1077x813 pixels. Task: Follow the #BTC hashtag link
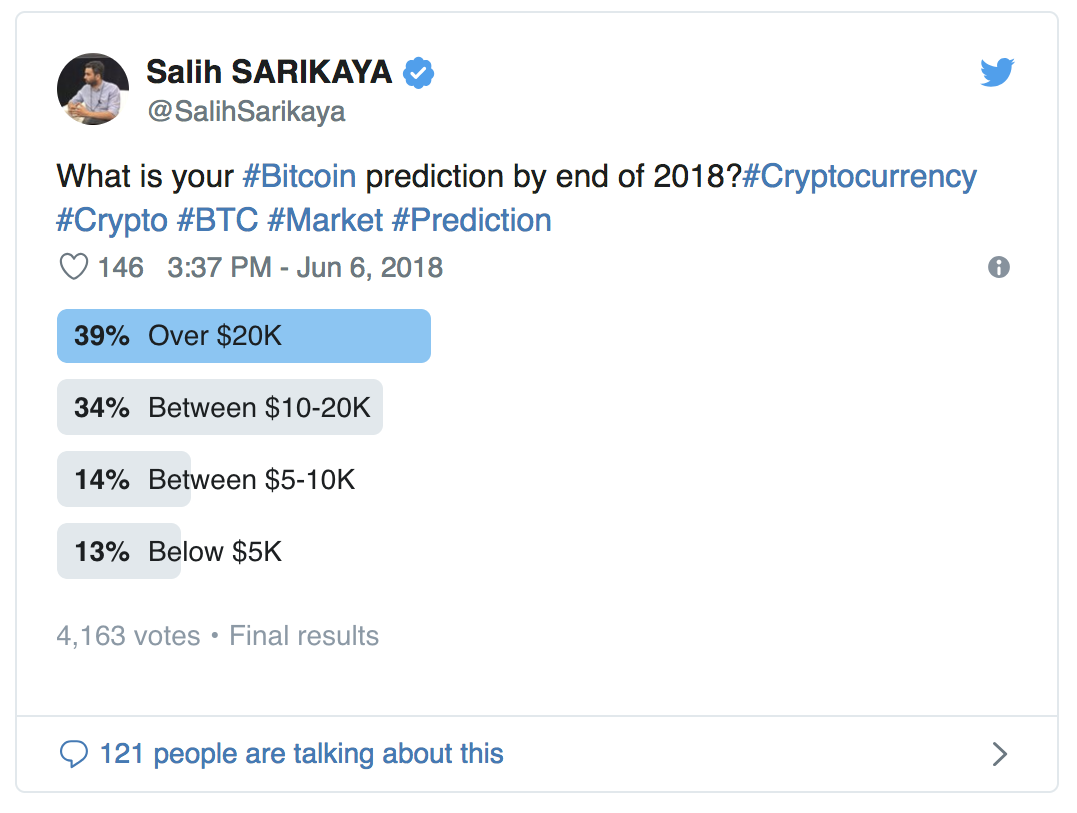pos(217,220)
